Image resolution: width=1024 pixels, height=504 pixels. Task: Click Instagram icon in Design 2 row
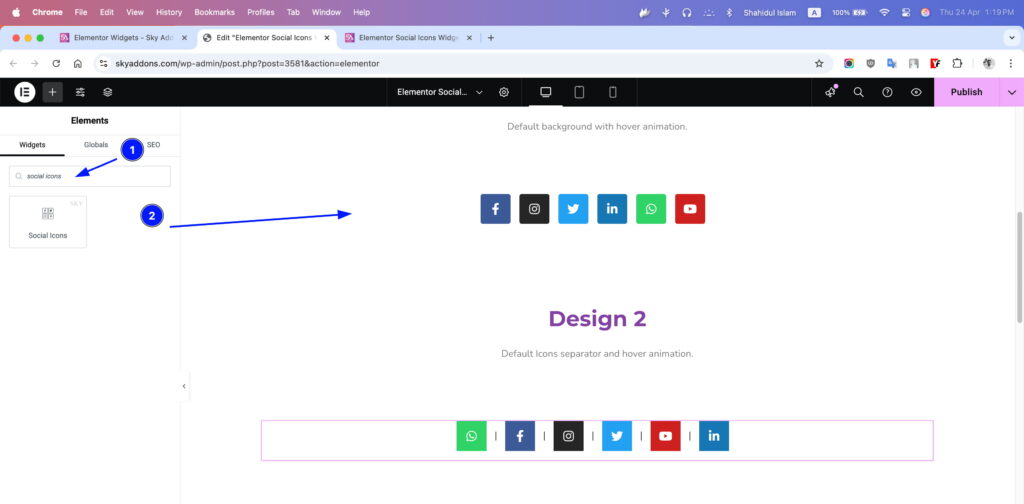tap(568, 436)
